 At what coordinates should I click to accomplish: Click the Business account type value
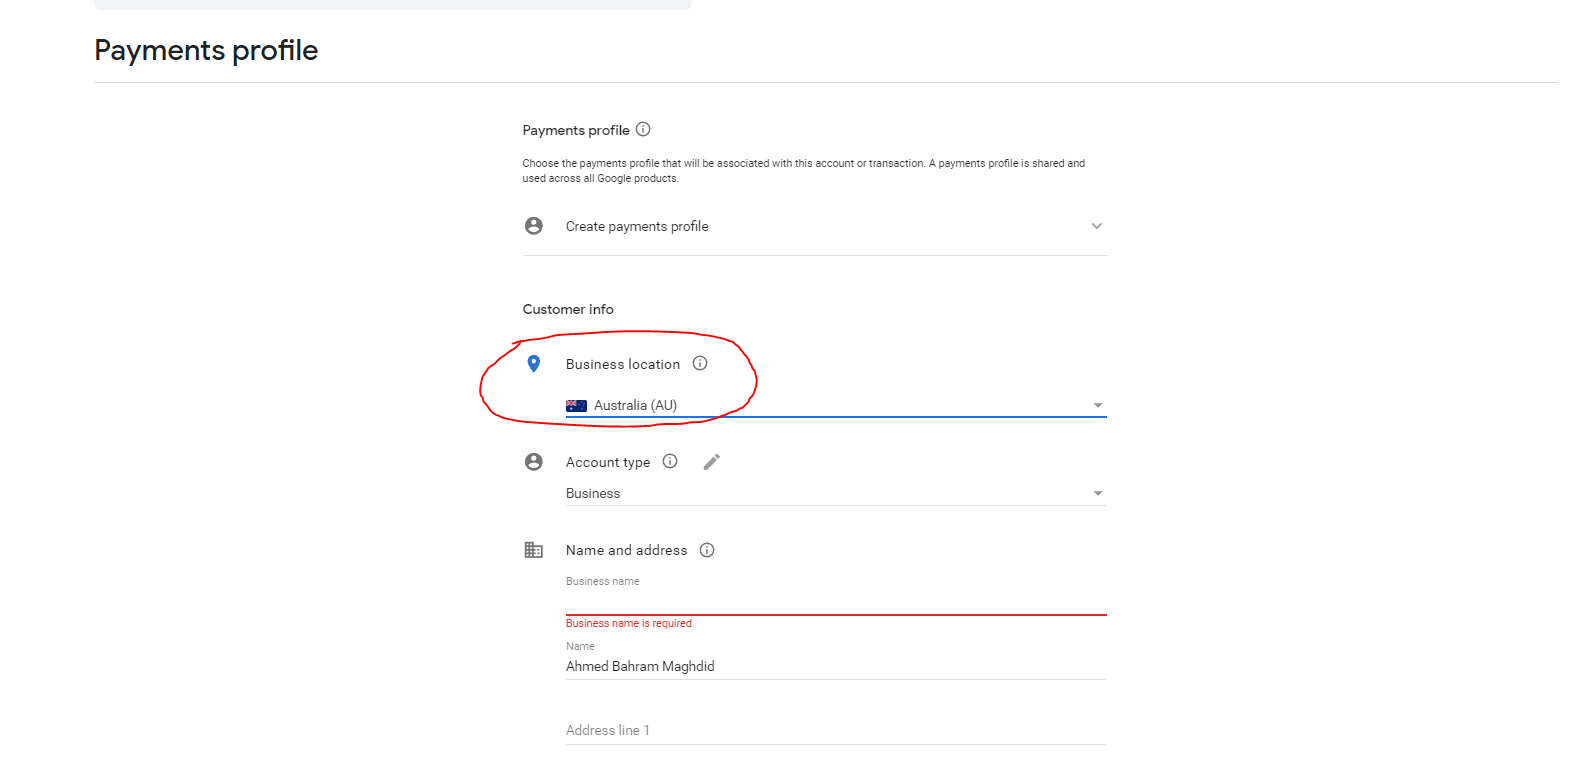coord(593,493)
